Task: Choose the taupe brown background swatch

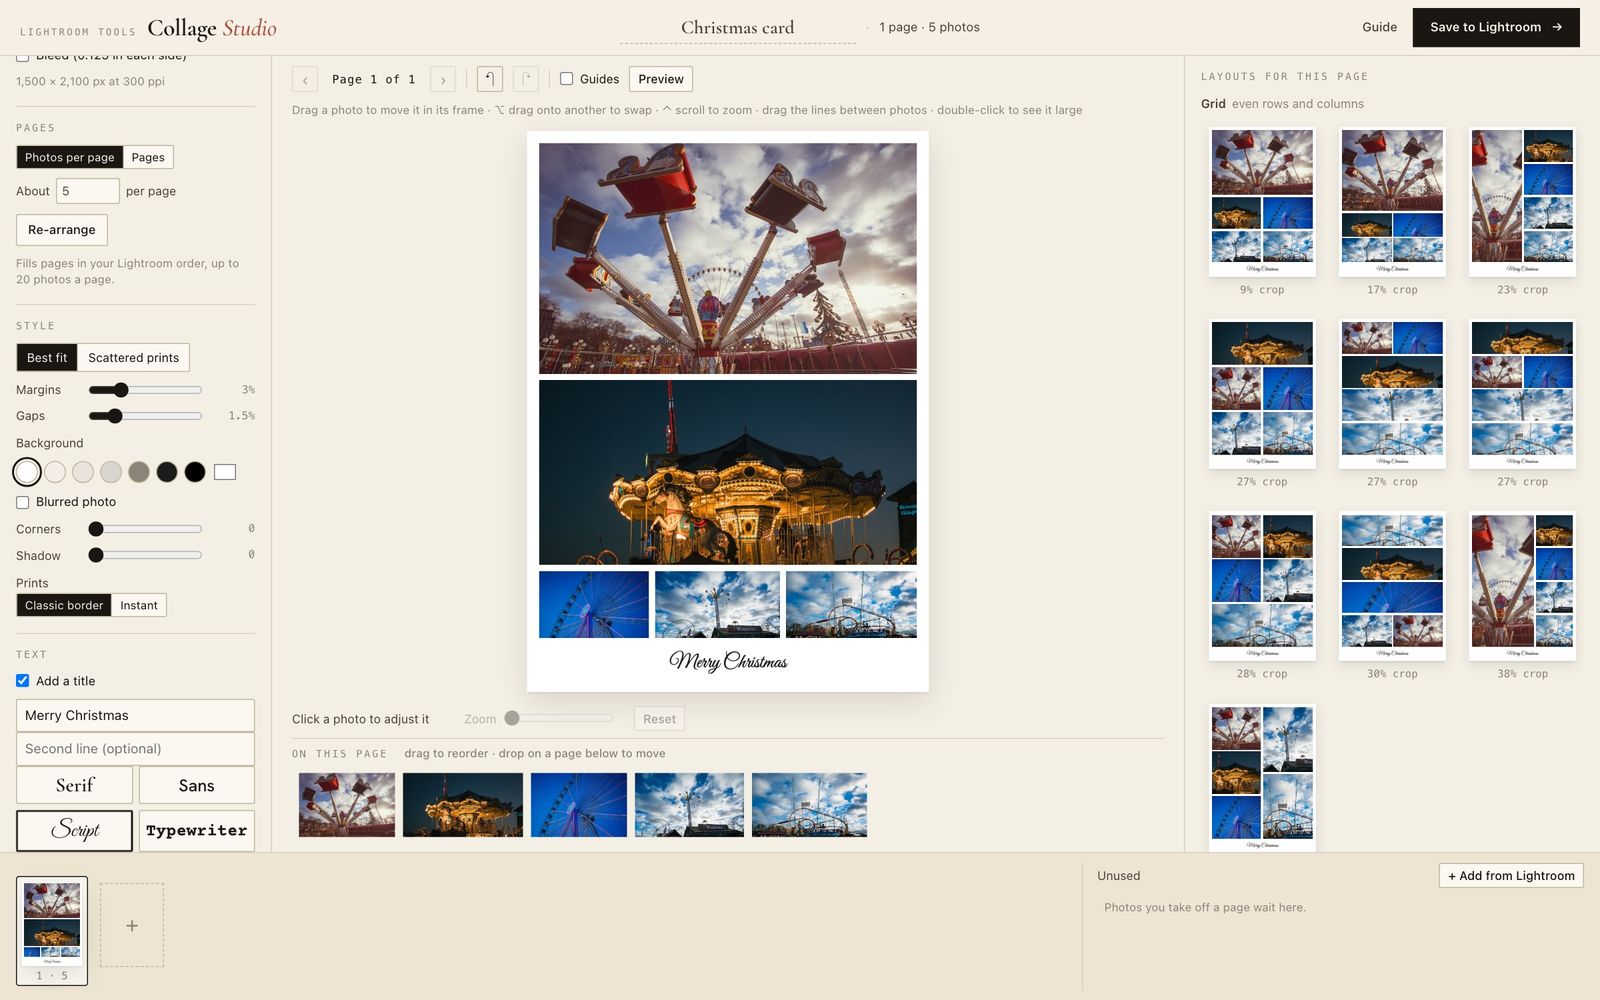Action: pyautogui.click(x=139, y=472)
